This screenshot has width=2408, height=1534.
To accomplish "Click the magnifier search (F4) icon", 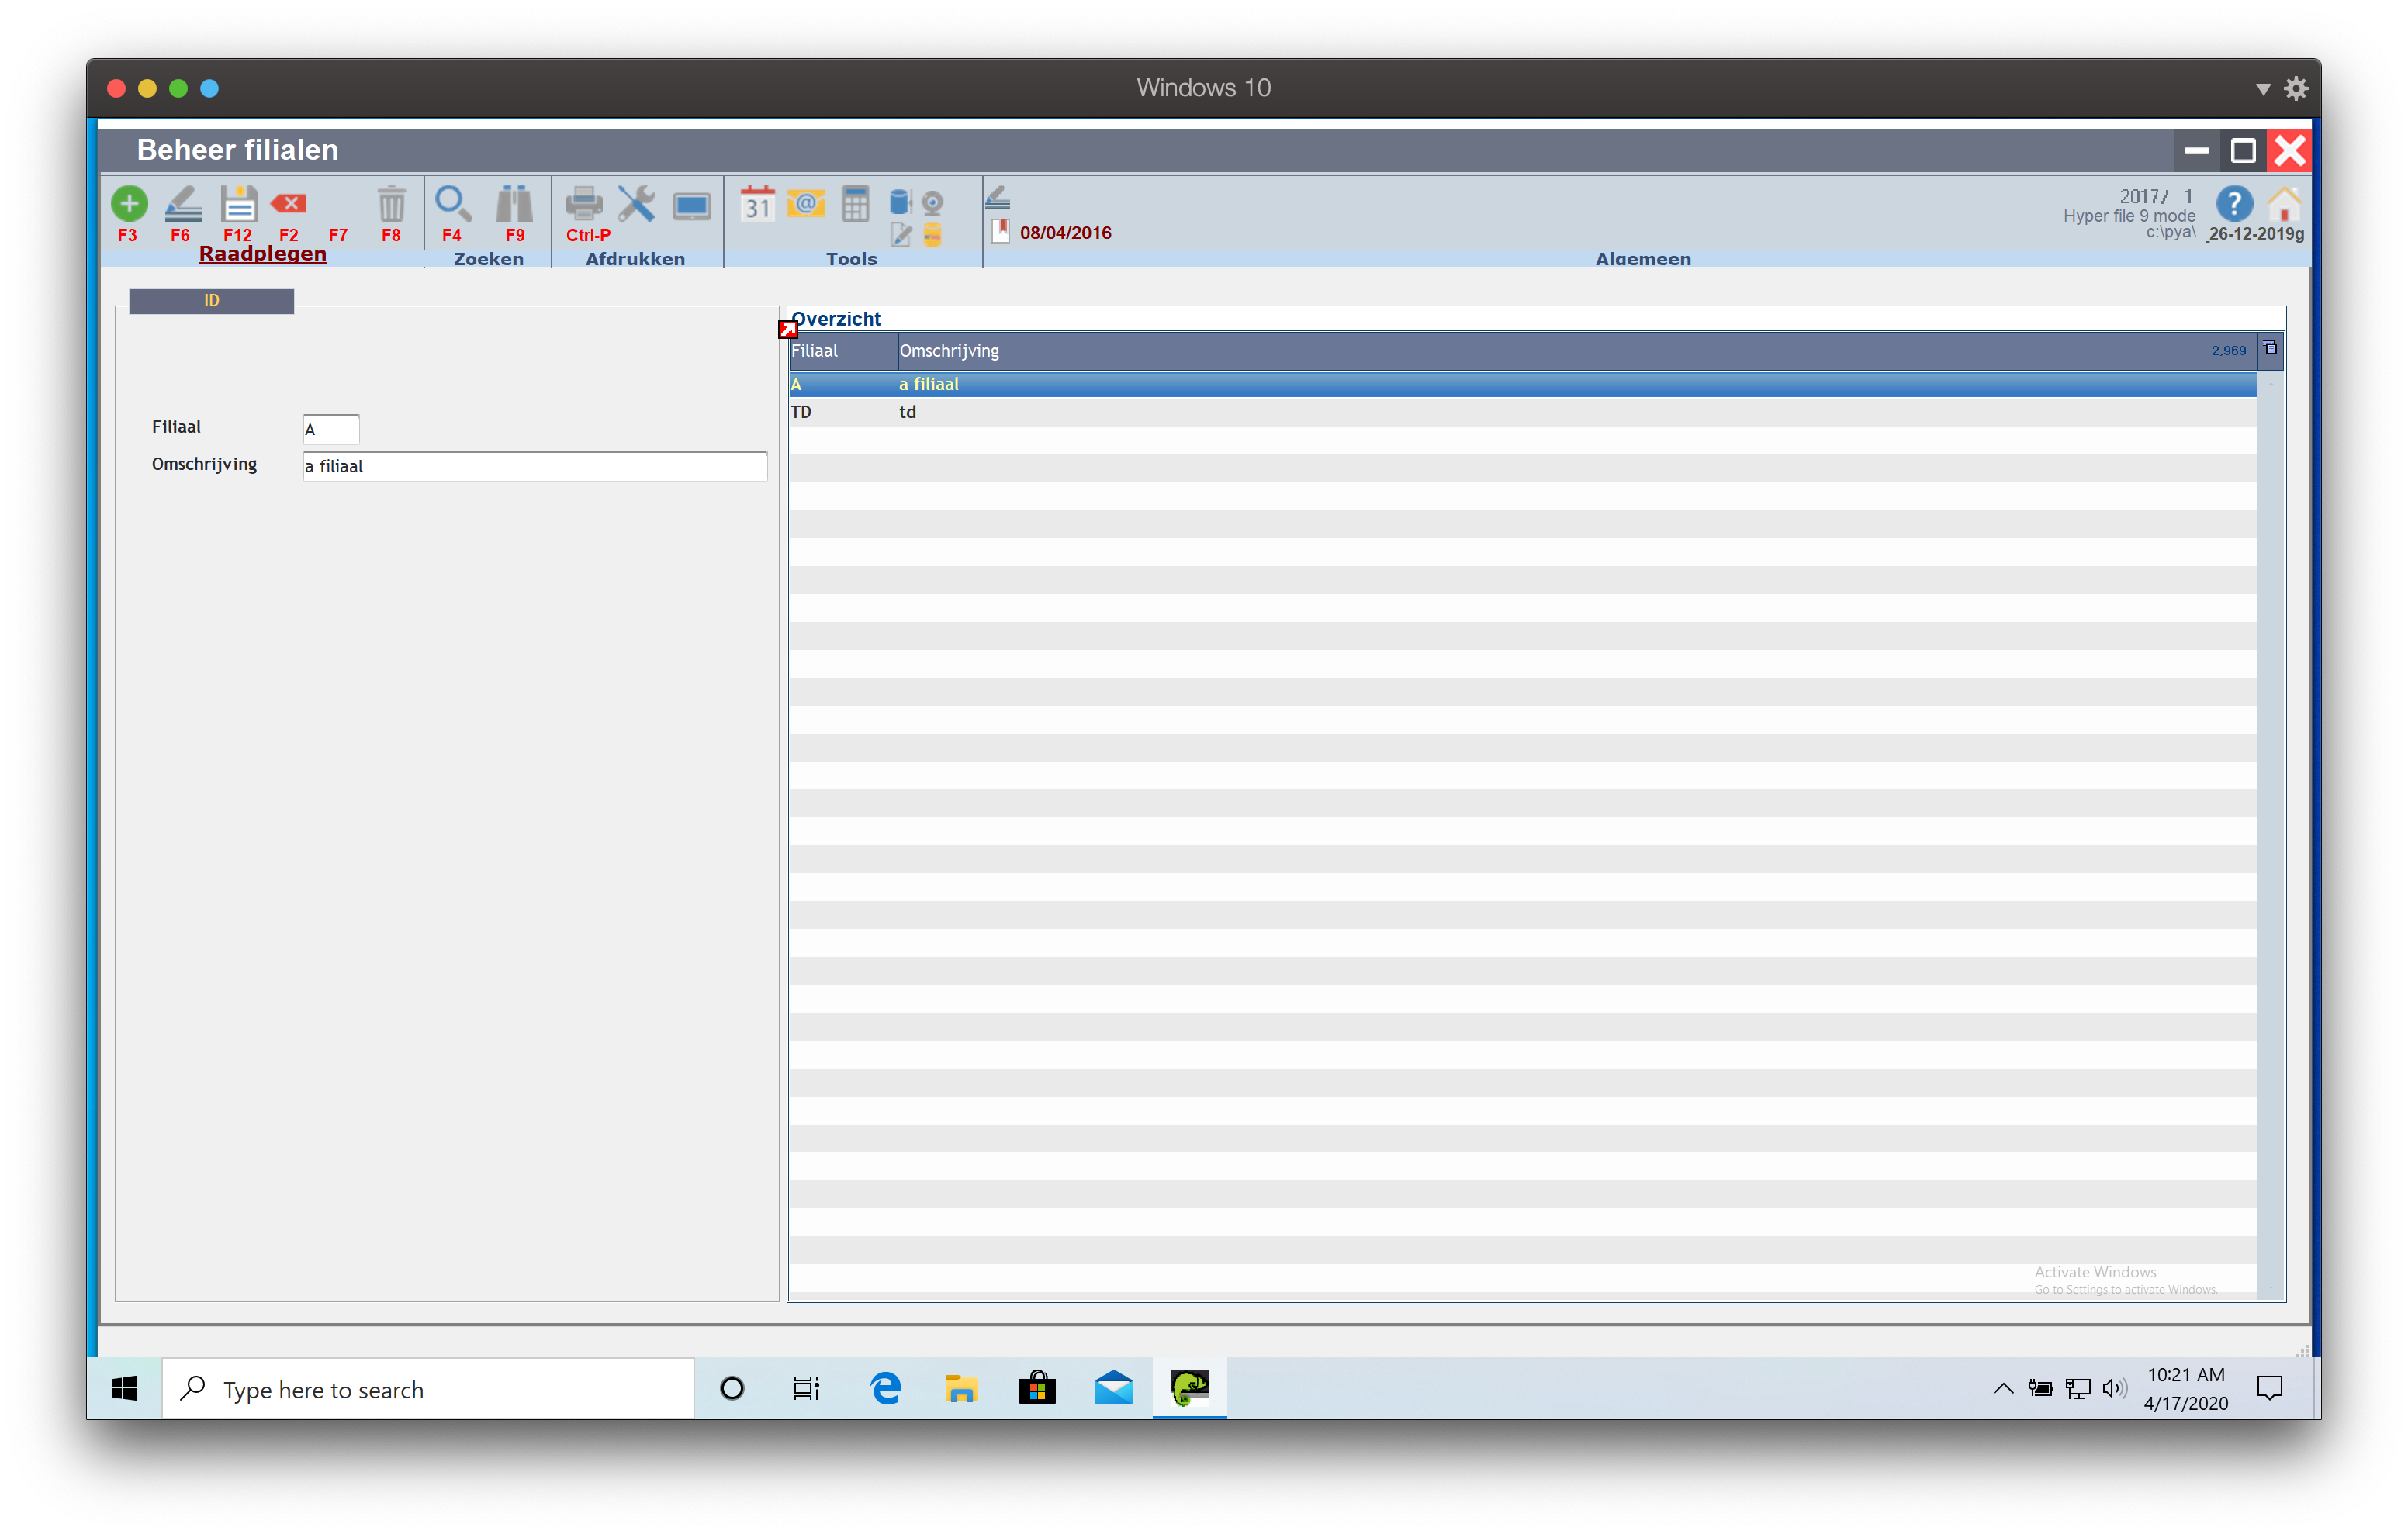I will coord(453,204).
